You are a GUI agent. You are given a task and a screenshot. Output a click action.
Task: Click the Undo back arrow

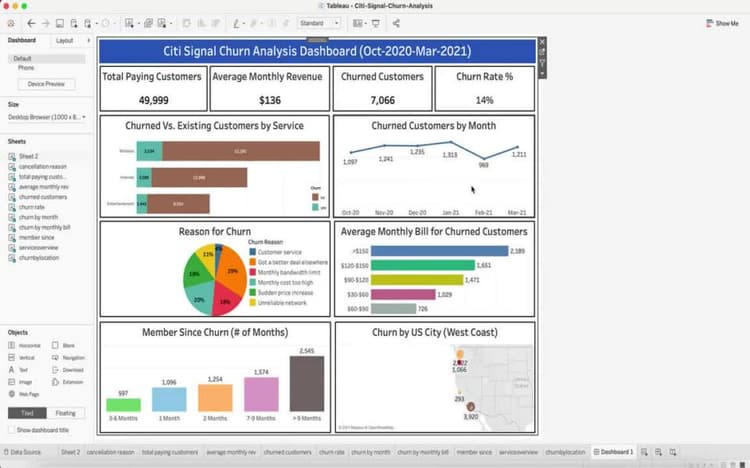pos(31,23)
